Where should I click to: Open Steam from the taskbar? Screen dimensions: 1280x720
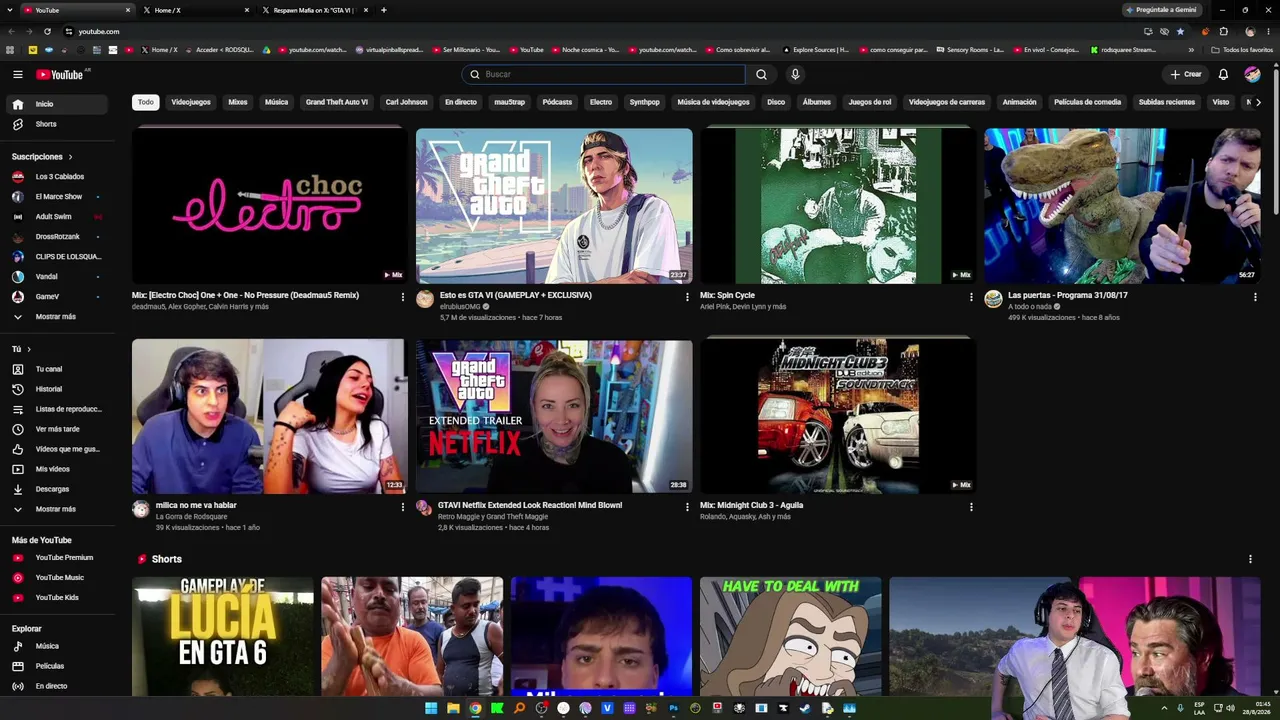pos(805,708)
